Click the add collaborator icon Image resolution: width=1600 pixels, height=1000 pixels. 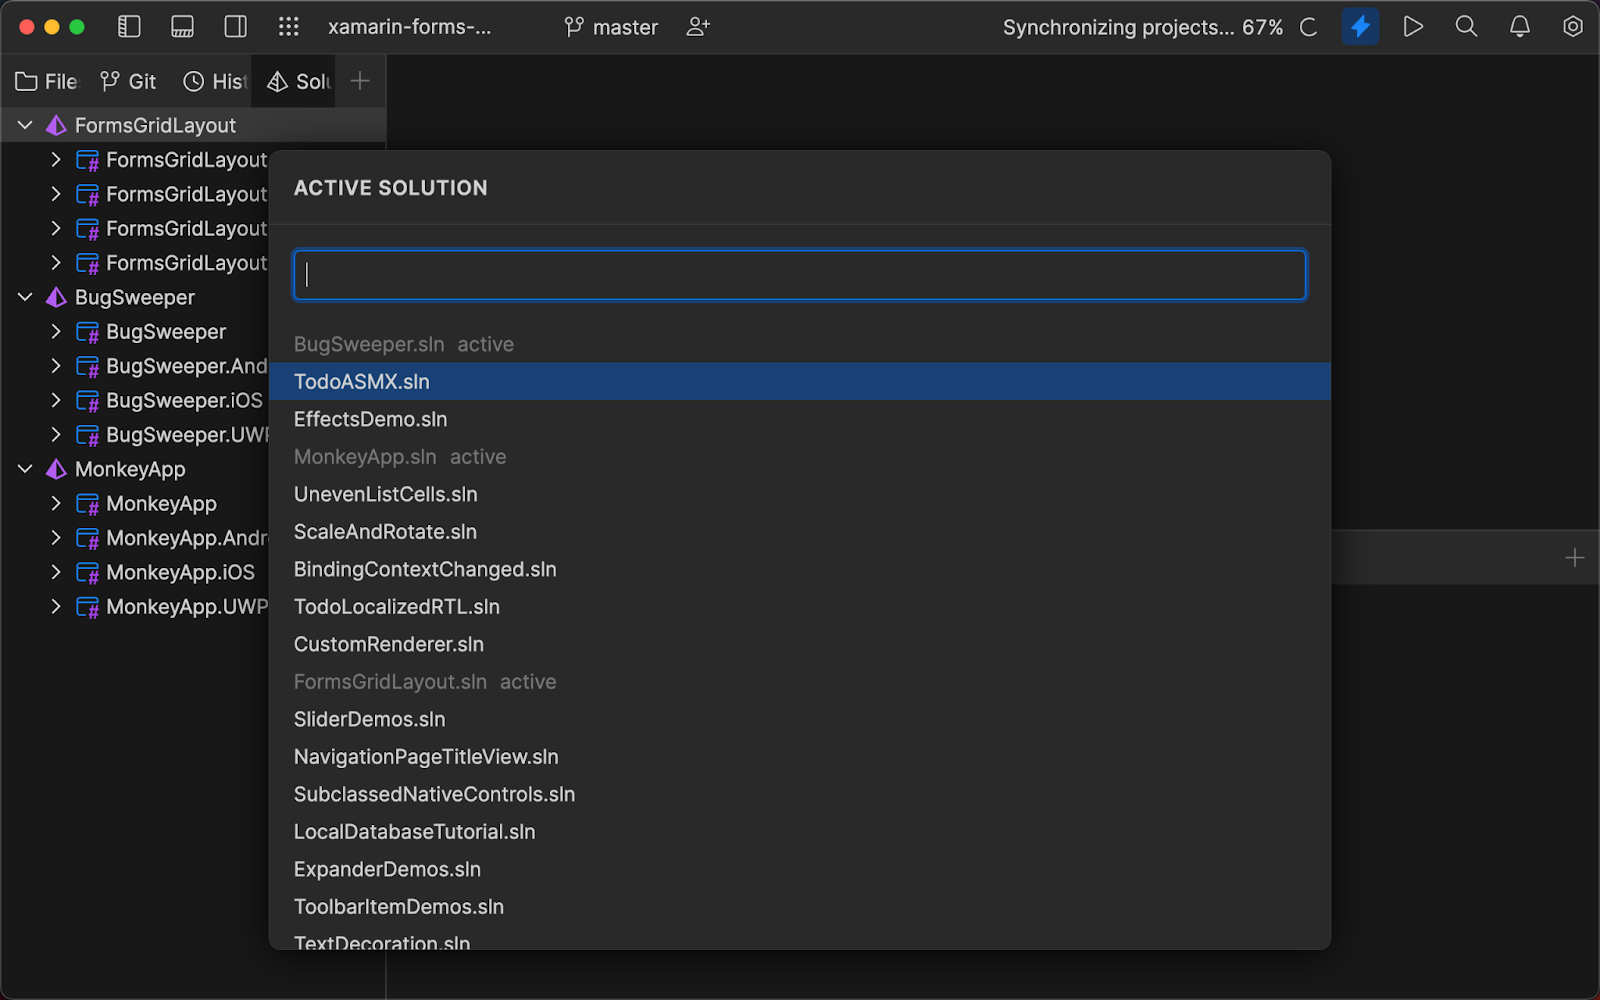pos(698,27)
